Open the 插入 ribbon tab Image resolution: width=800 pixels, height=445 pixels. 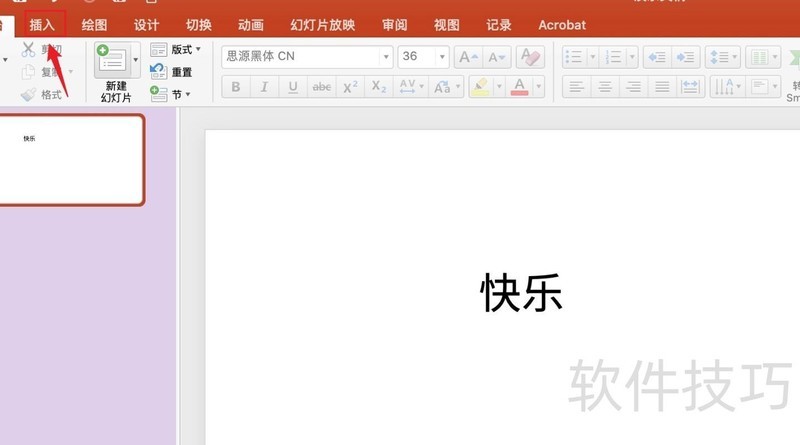(x=42, y=24)
